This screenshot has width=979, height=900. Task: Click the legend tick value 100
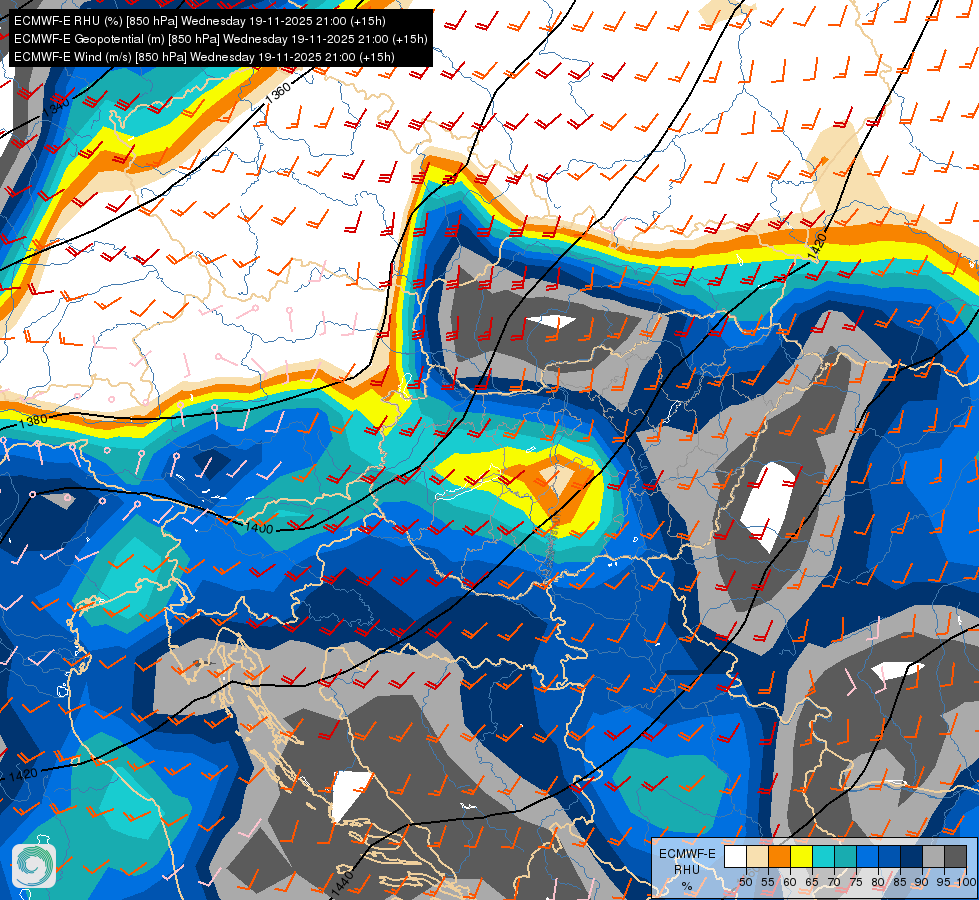pos(966,882)
